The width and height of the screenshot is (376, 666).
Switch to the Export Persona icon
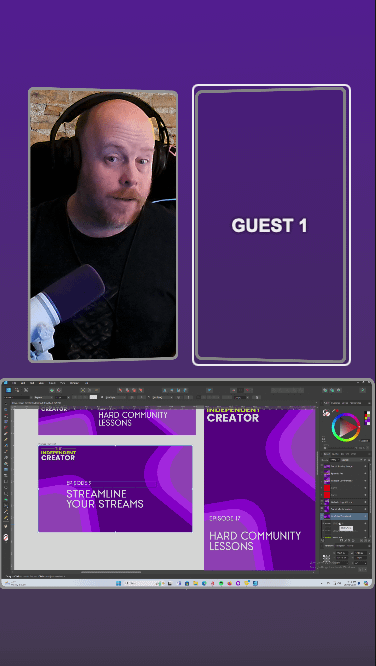coord(26,390)
